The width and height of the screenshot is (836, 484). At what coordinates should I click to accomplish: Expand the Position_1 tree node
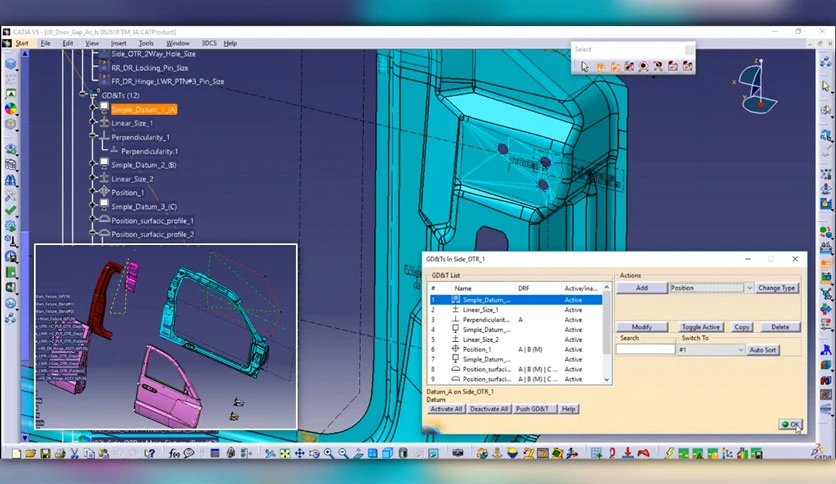pyautogui.click(x=93, y=192)
